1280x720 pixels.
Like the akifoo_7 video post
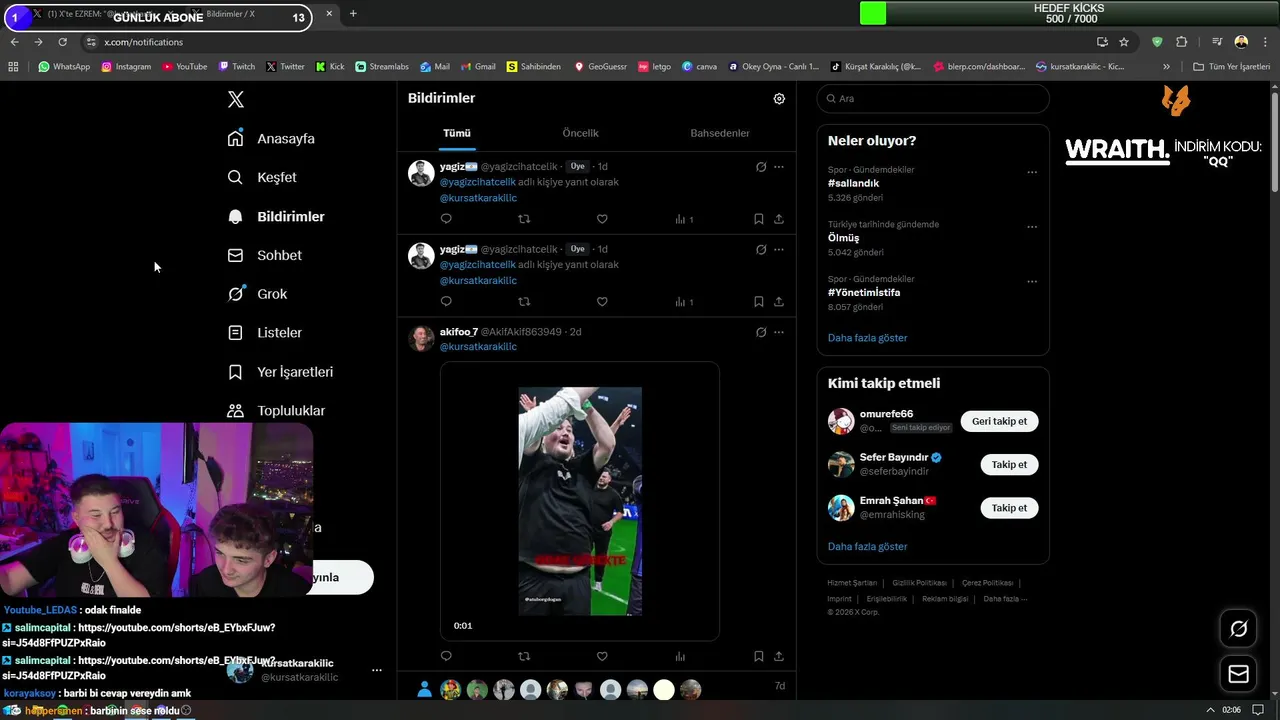tap(602, 656)
